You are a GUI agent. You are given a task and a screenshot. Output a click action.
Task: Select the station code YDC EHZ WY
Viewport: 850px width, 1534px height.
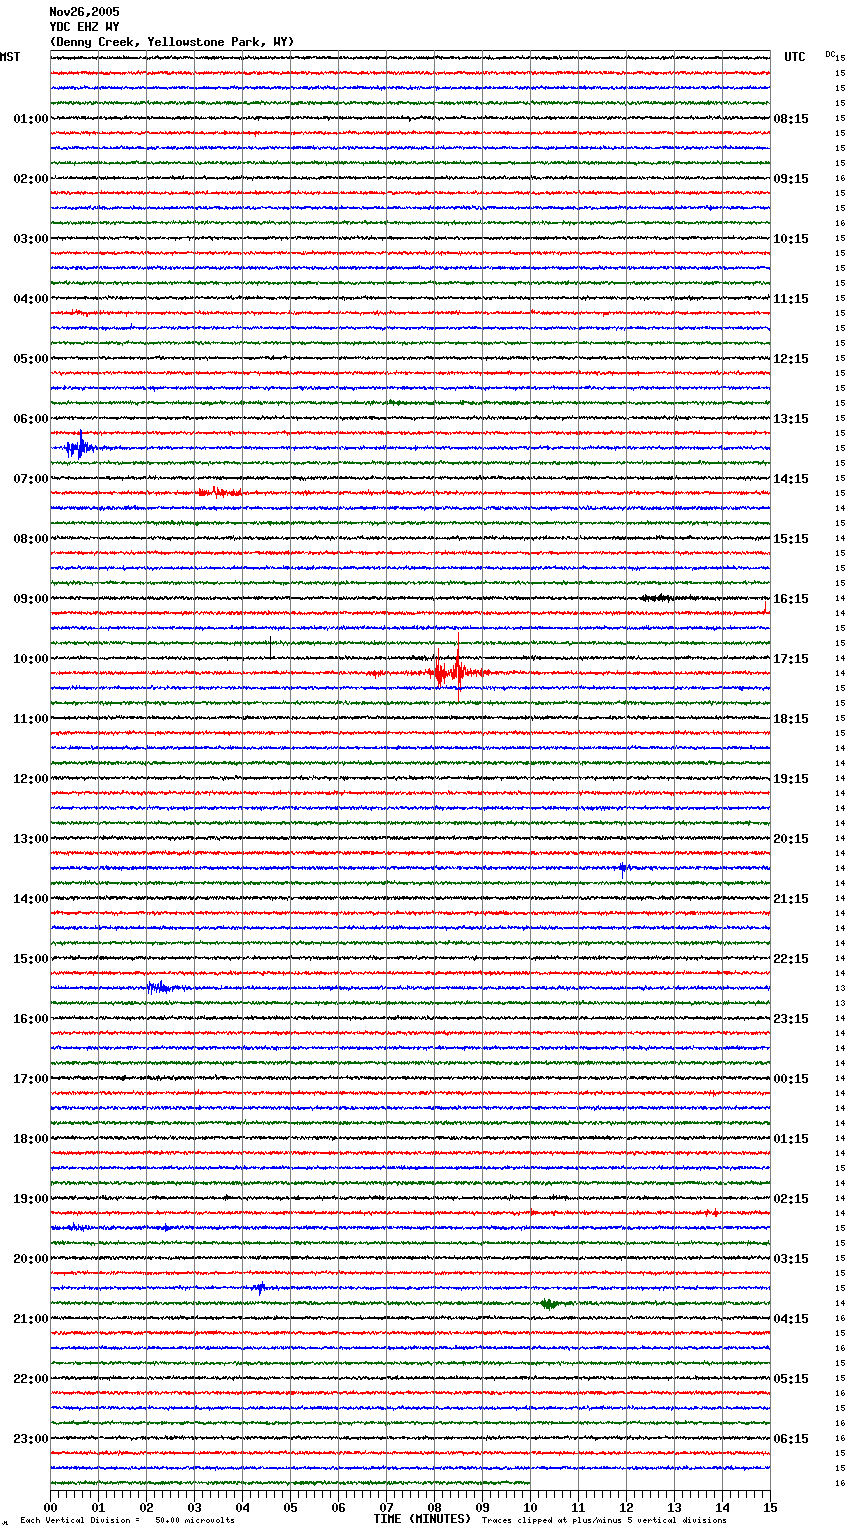coord(84,27)
